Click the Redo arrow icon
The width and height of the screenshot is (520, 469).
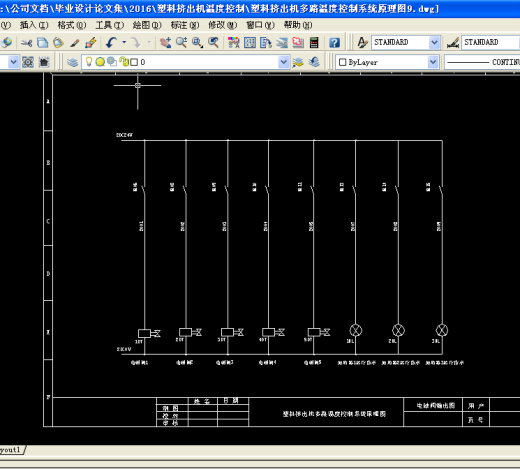[136, 43]
